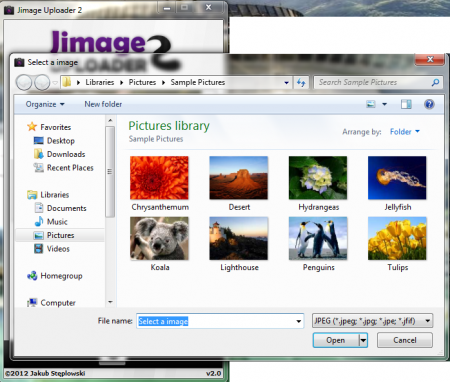Open the JPEG file type dropdown
This screenshot has width=450, height=382.
pos(372,321)
